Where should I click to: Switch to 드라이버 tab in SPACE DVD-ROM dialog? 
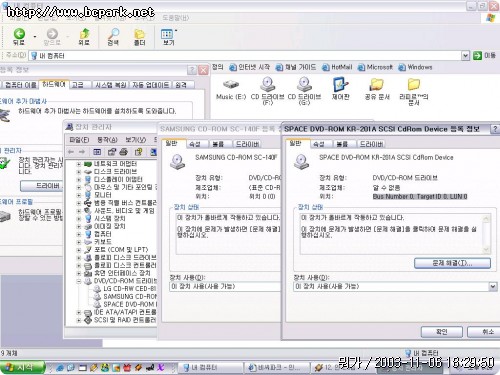point(371,144)
